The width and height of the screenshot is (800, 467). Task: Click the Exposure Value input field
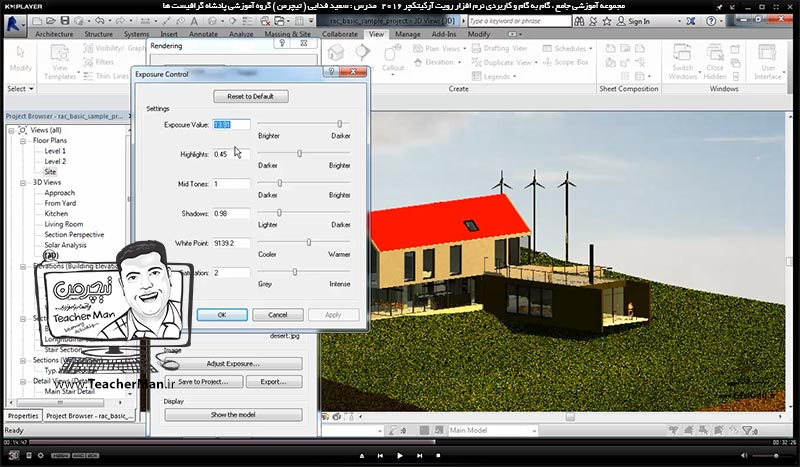231,125
